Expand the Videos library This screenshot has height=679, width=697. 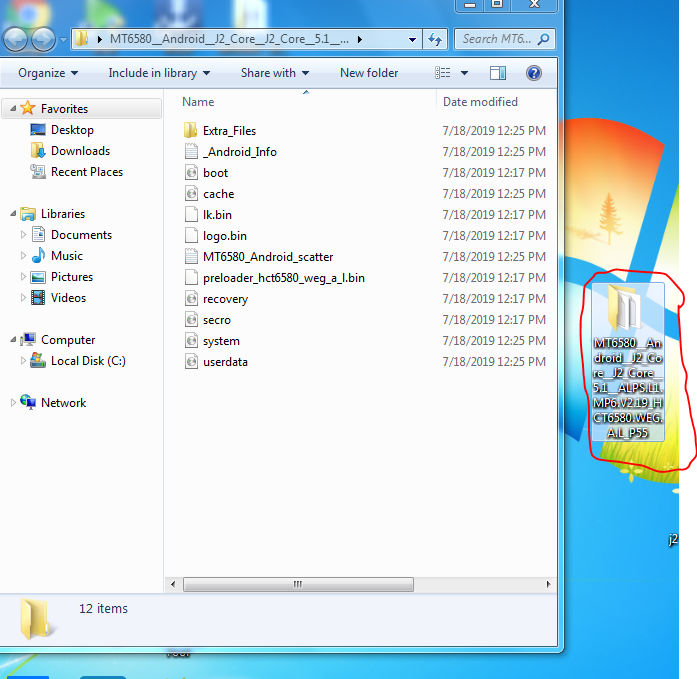tap(23, 297)
